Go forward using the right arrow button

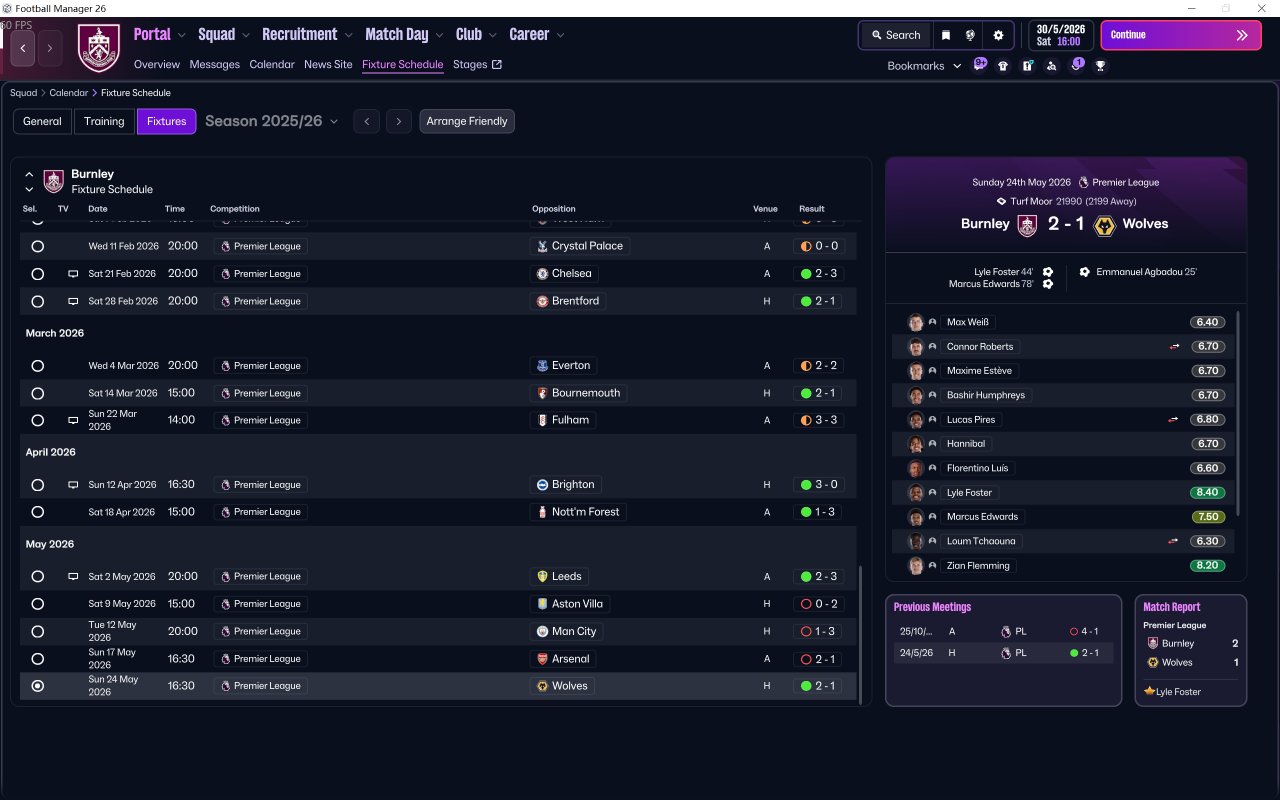click(50, 48)
